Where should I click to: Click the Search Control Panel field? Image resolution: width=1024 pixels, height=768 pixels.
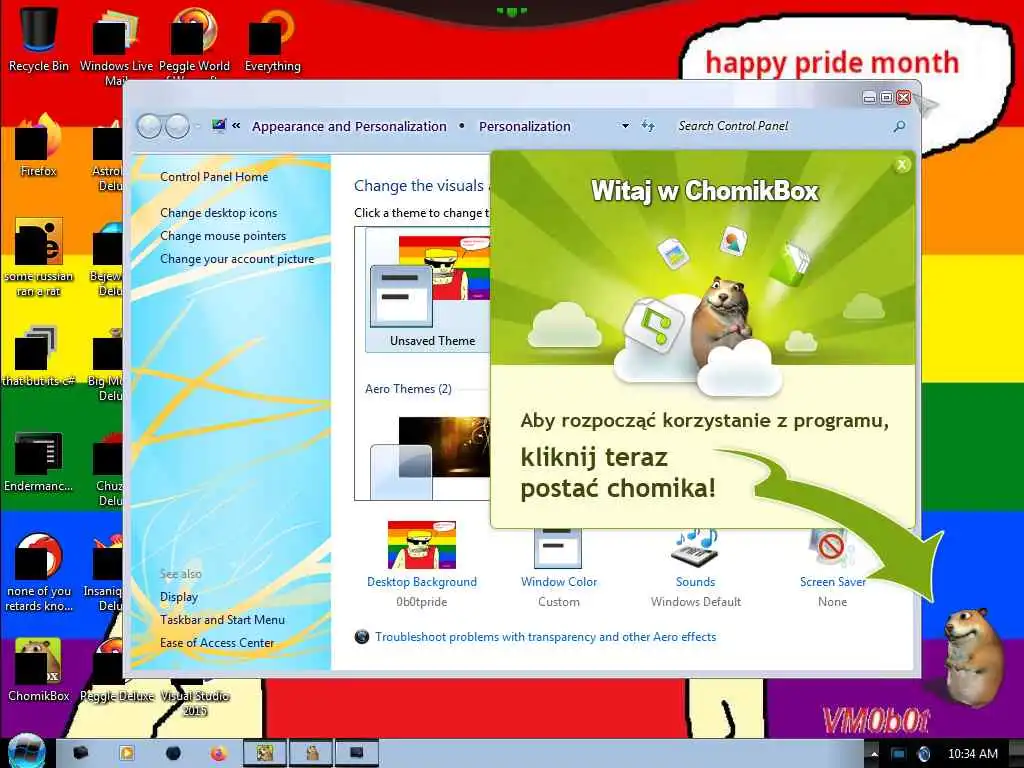click(780, 126)
